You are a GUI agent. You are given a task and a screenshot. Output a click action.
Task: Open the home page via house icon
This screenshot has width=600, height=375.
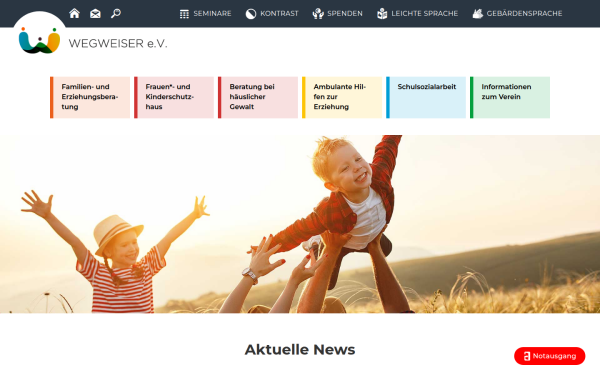tap(74, 13)
